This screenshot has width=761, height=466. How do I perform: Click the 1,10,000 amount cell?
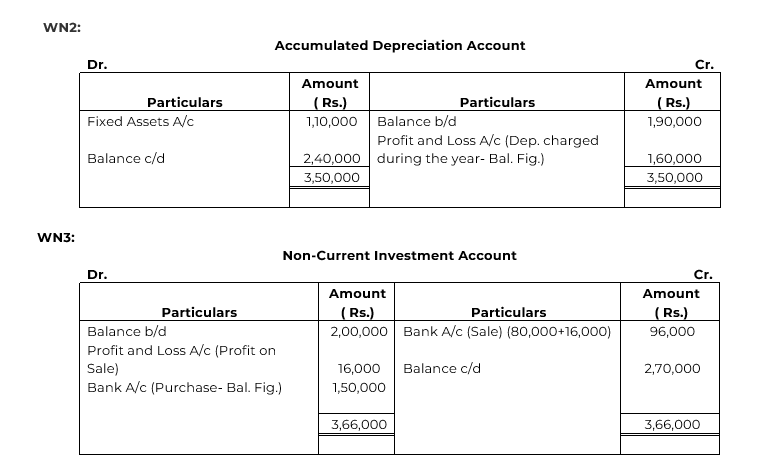point(331,121)
